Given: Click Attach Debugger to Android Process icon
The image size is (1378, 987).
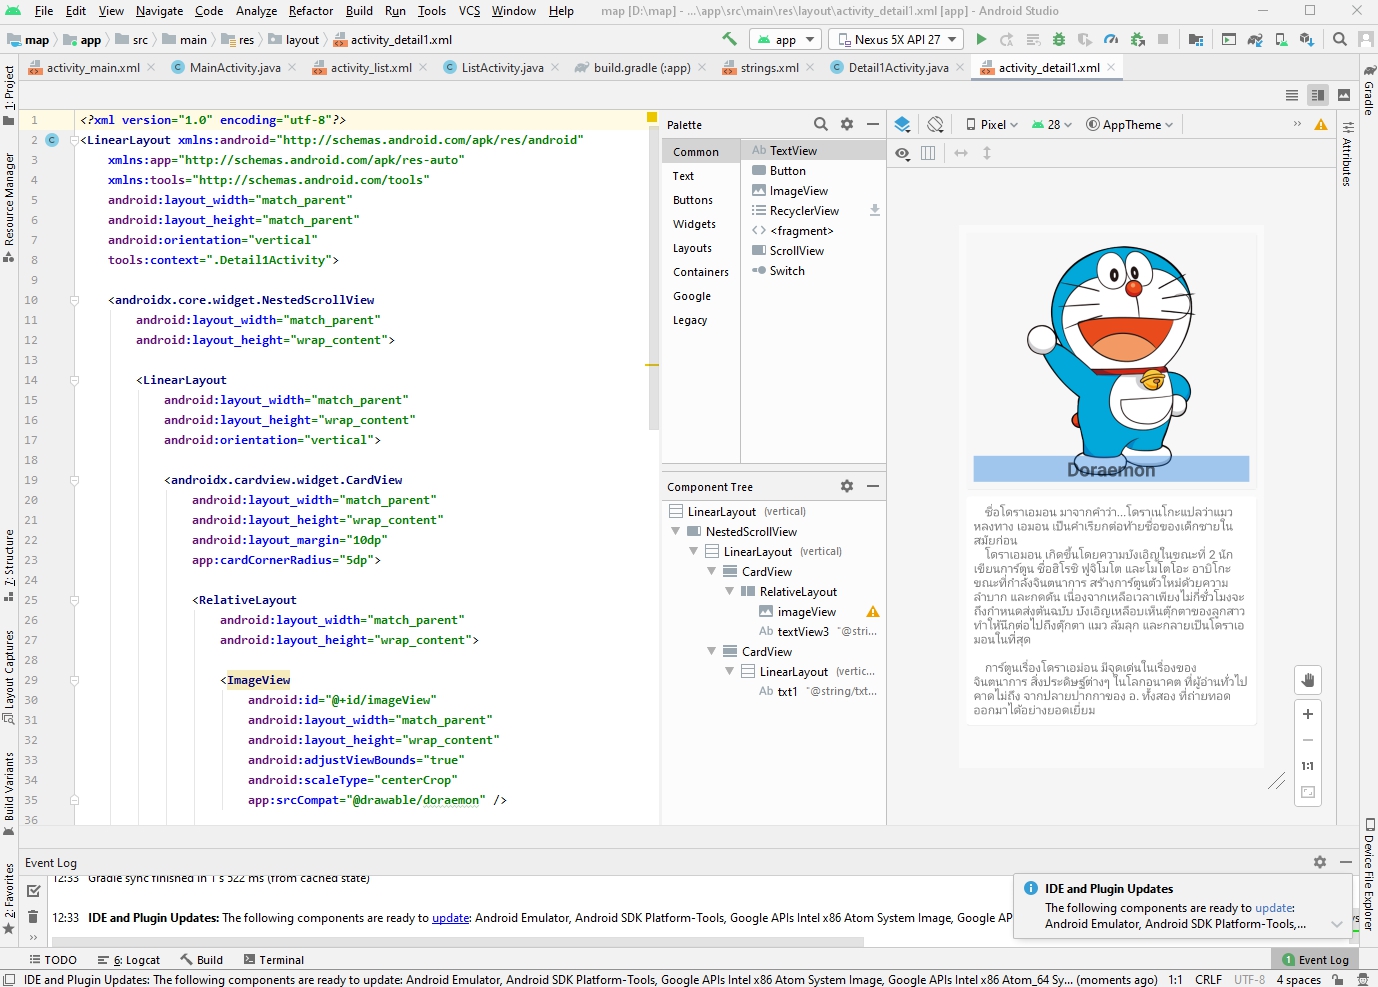Looking at the screenshot, I should 1137,39.
